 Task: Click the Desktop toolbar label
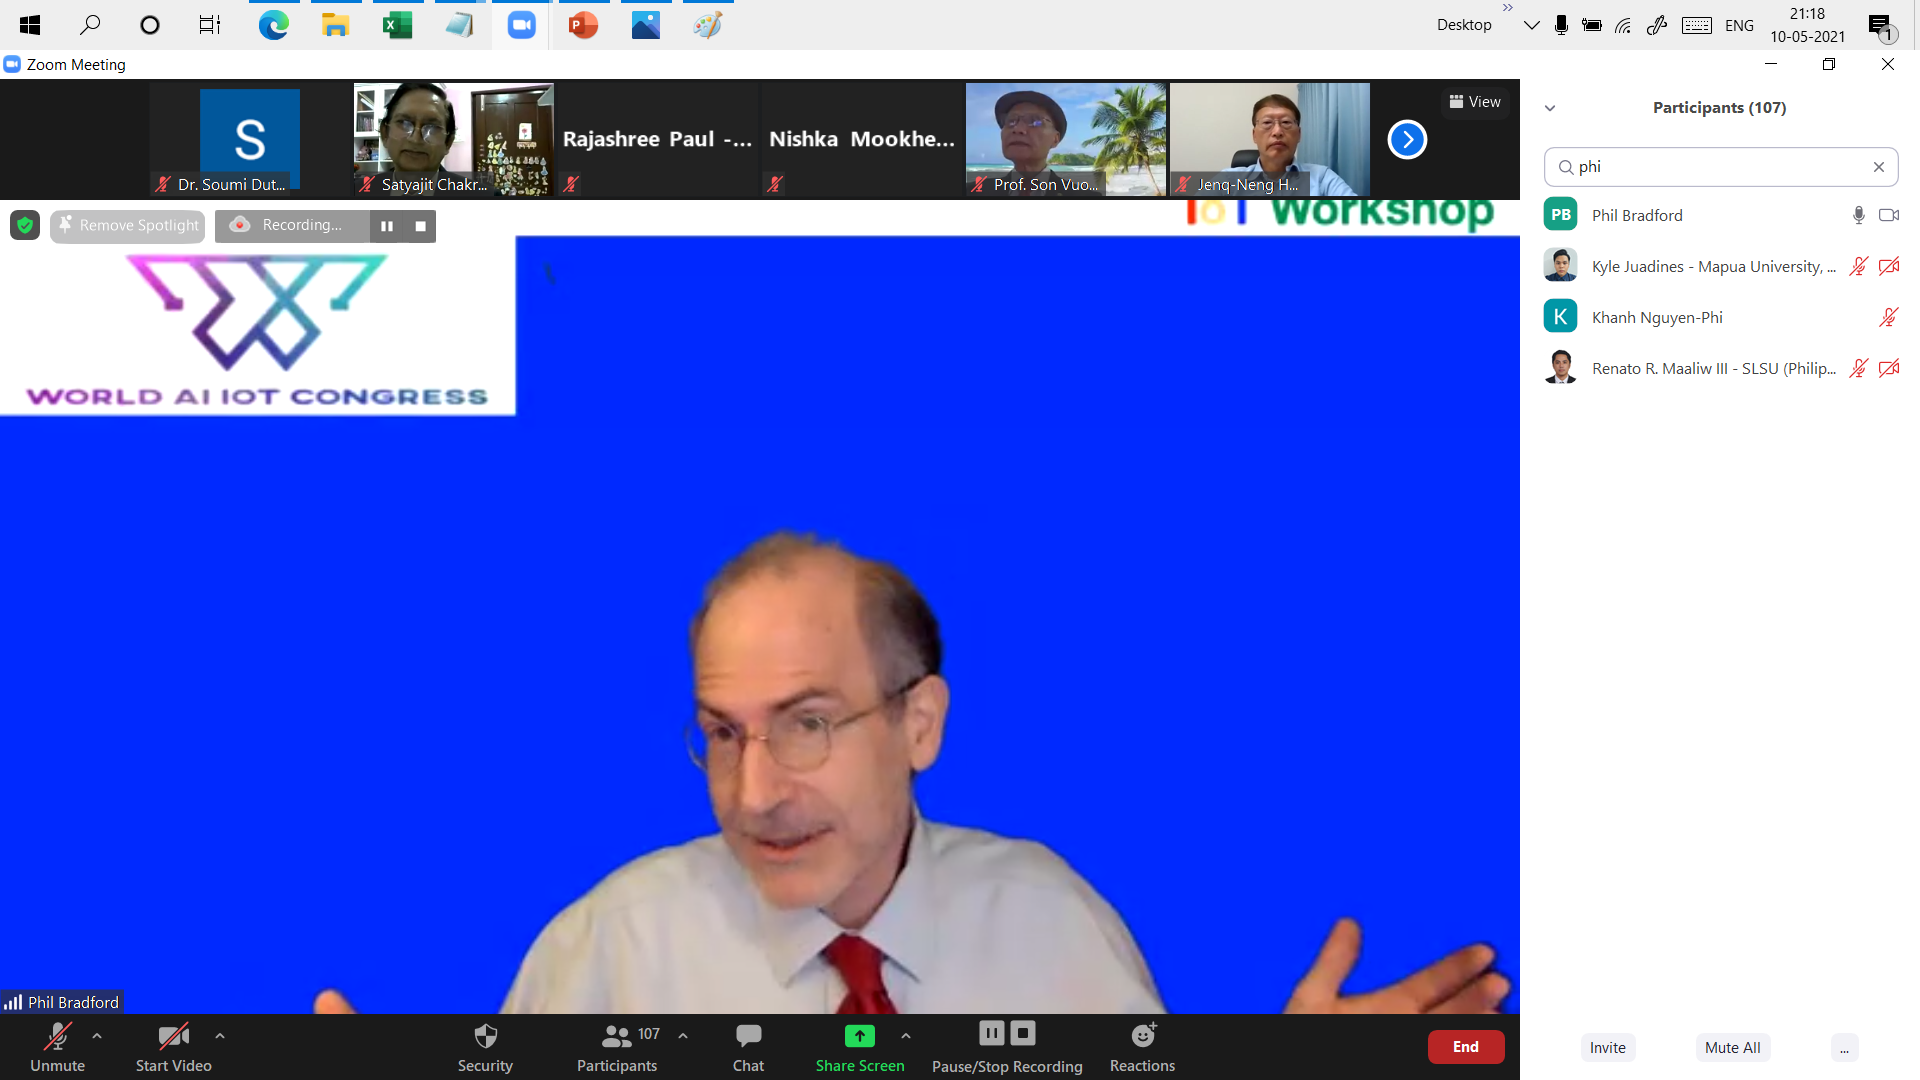click(x=1464, y=25)
